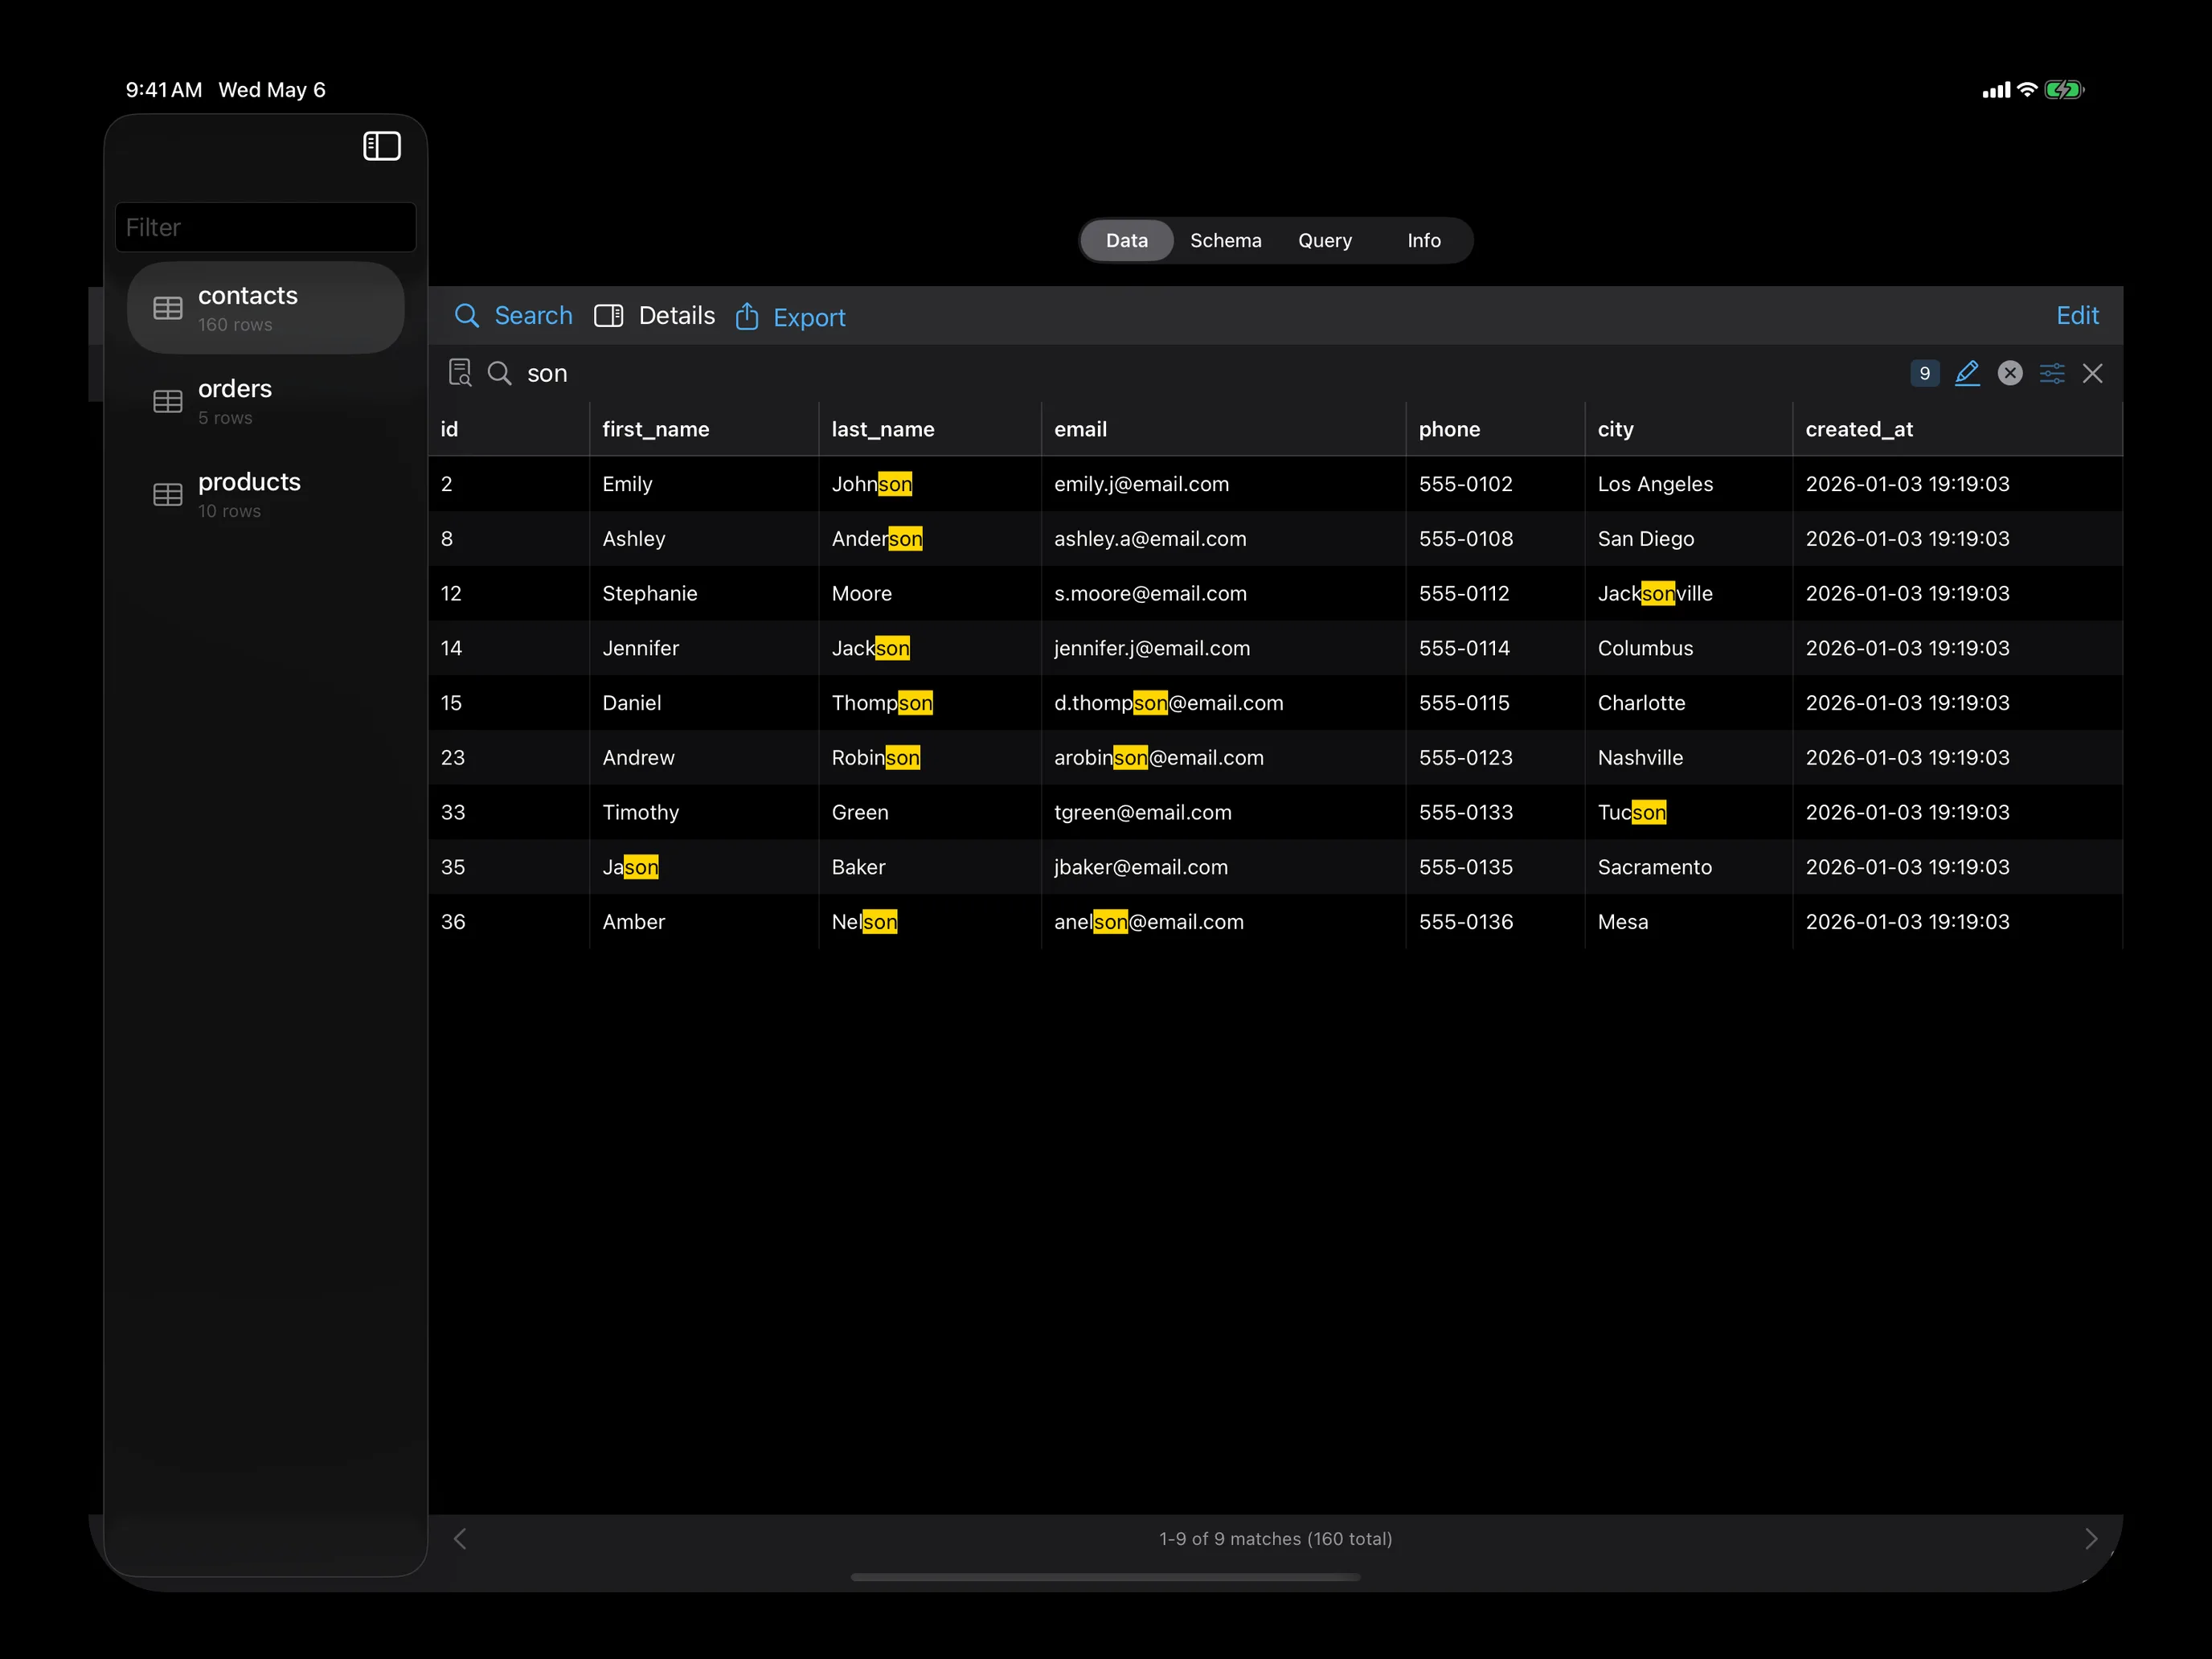Click the pencil edit-matches icon
Viewport: 2212px width, 1659px height.
click(x=1967, y=373)
